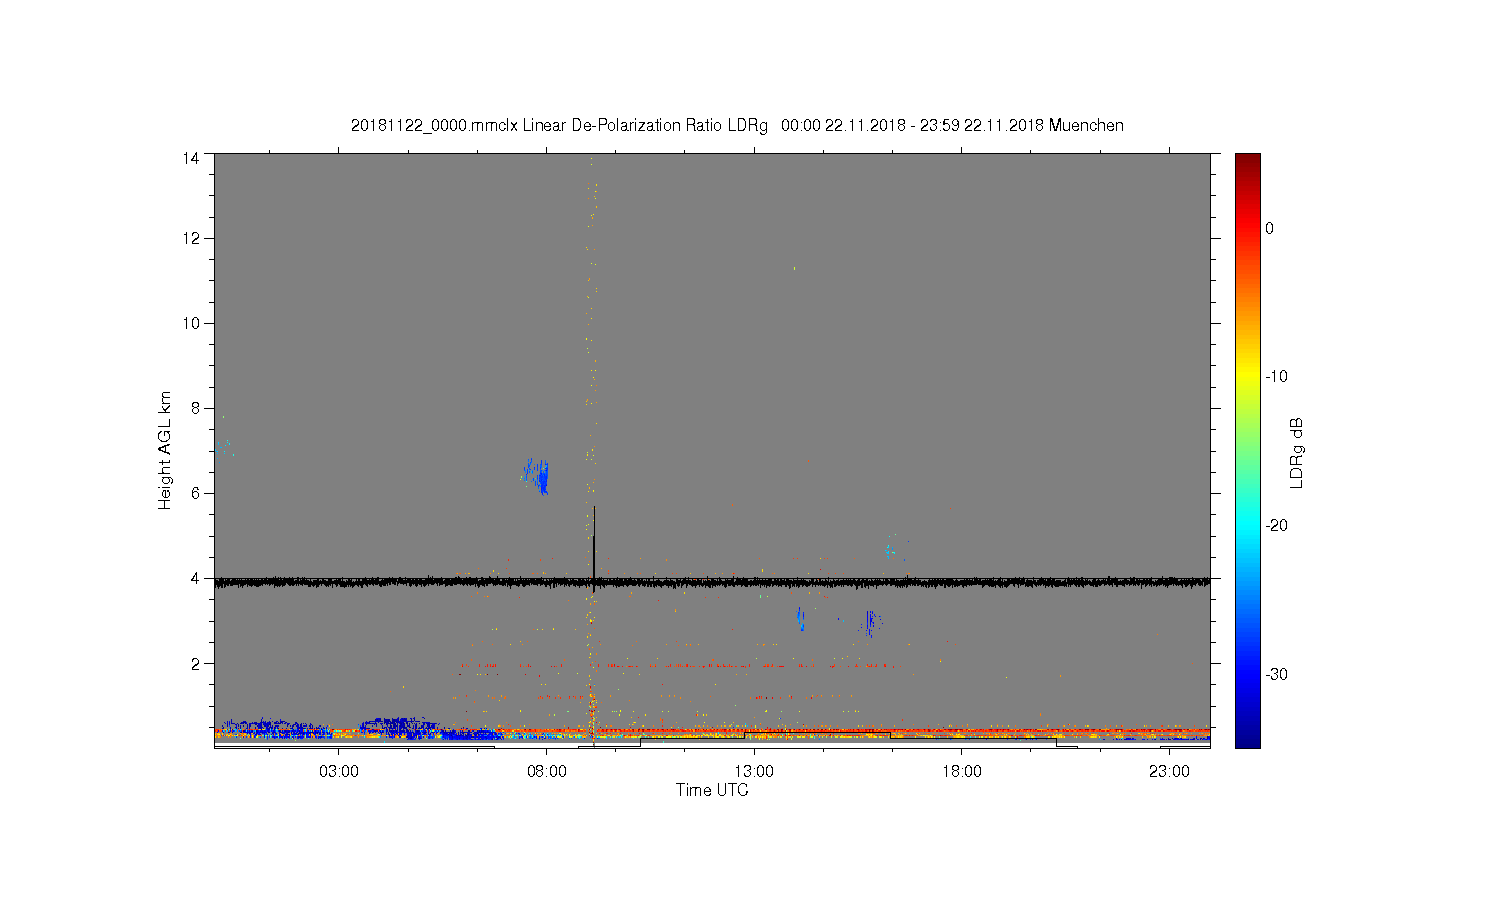Click the dark red top of the colorbar
1500x900 pixels.
point(1248,160)
